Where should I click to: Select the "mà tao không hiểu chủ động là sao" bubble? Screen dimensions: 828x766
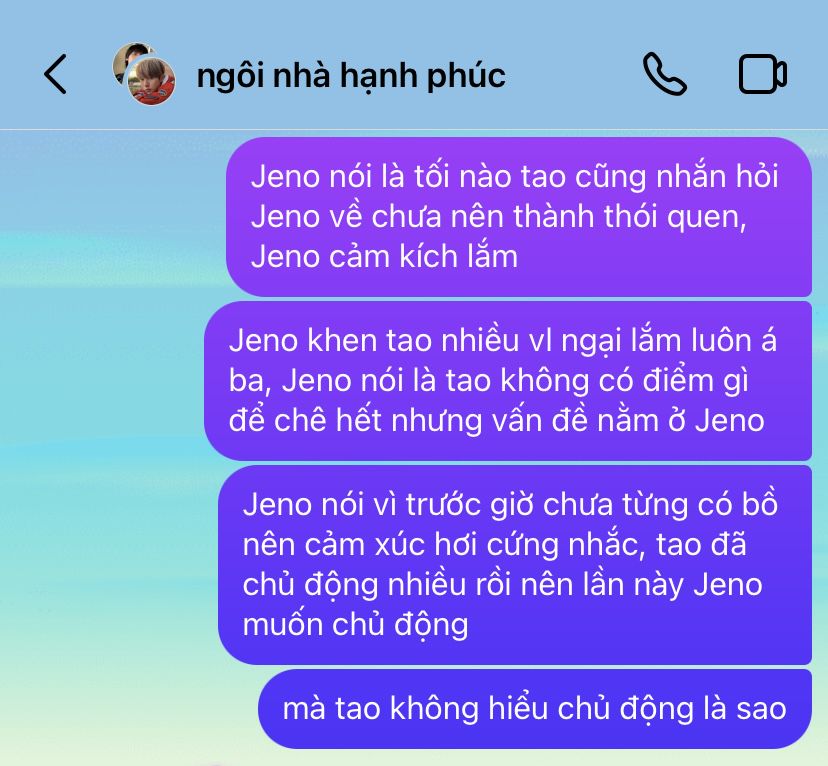pos(534,709)
